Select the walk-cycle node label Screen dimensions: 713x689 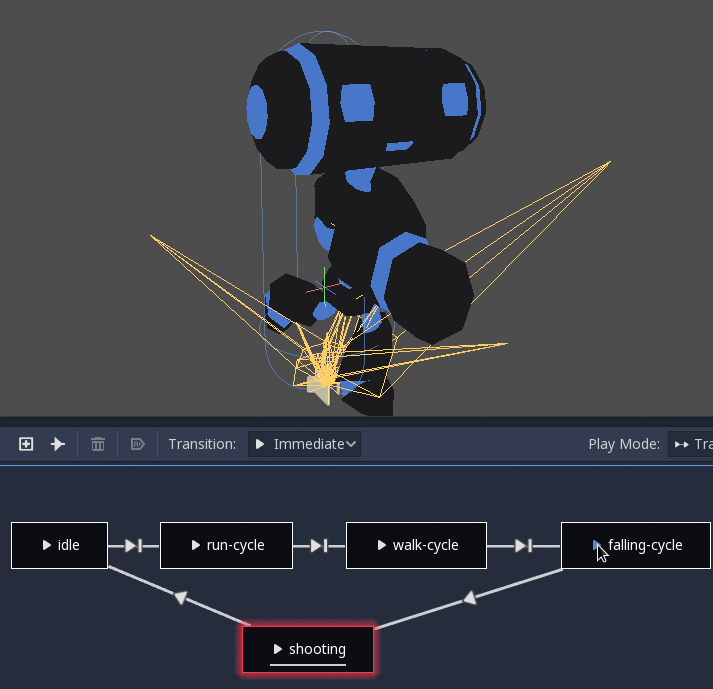tap(426, 545)
